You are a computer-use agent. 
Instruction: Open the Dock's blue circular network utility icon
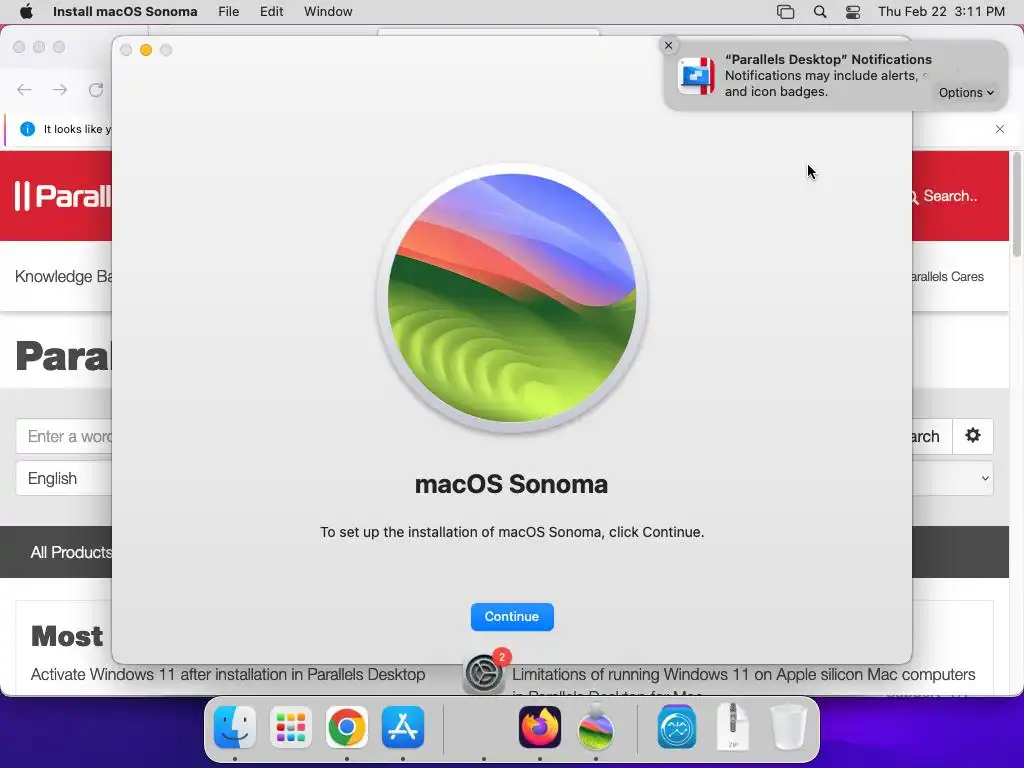tap(677, 727)
